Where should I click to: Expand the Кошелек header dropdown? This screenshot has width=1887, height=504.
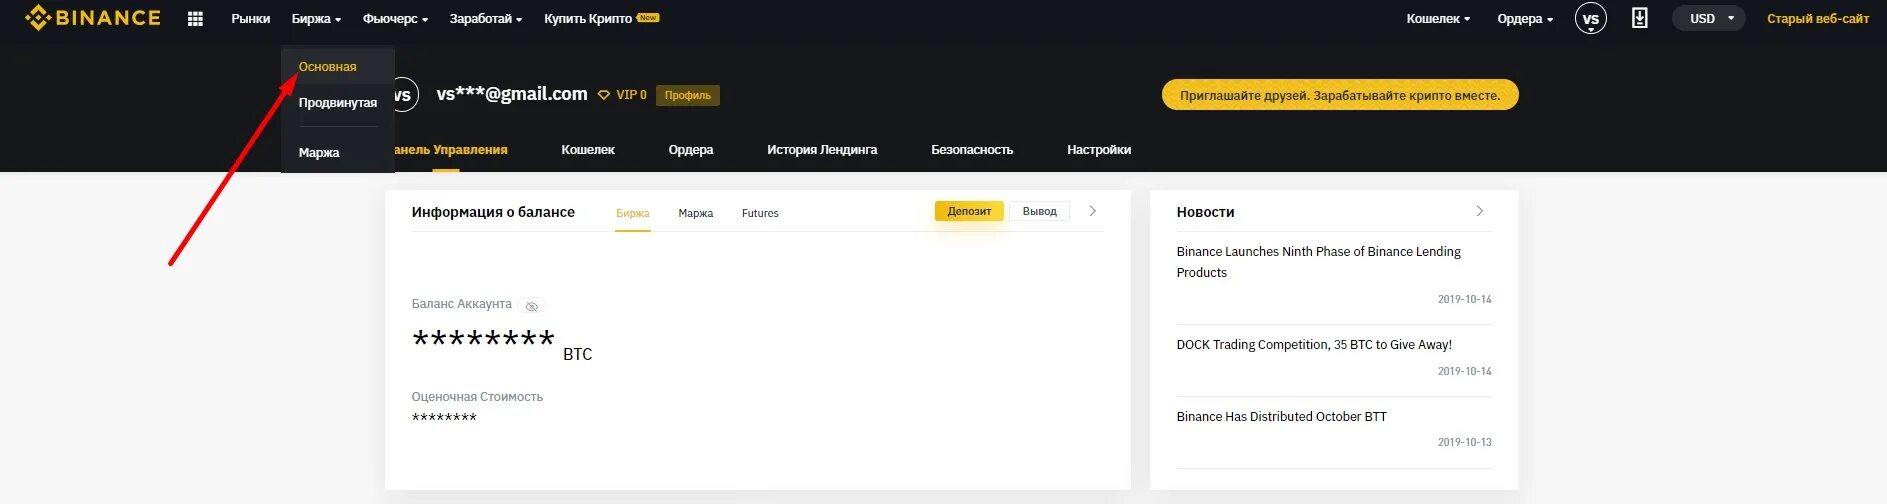point(1438,18)
